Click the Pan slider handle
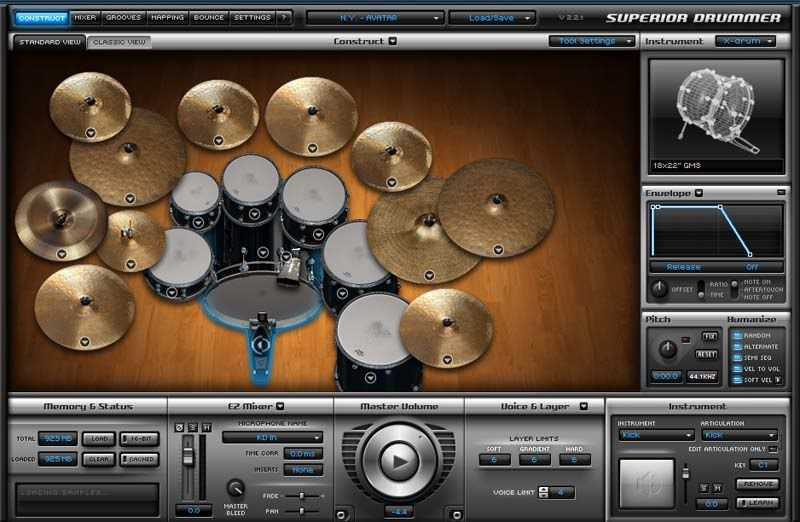 302,511
